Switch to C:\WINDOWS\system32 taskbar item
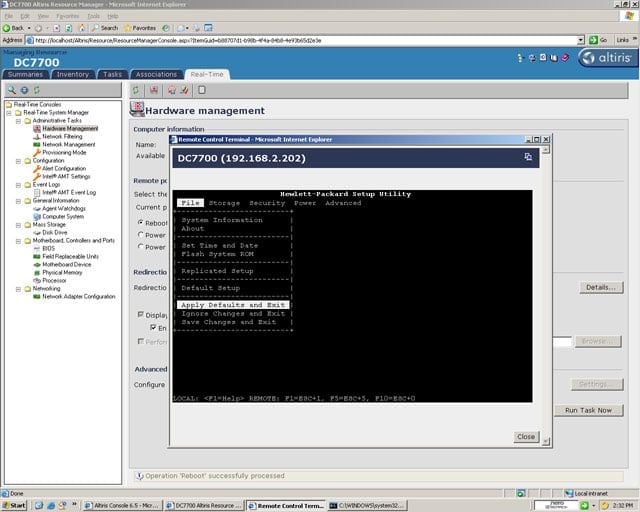The width and height of the screenshot is (640, 512). pyautogui.click(x=367, y=505)
